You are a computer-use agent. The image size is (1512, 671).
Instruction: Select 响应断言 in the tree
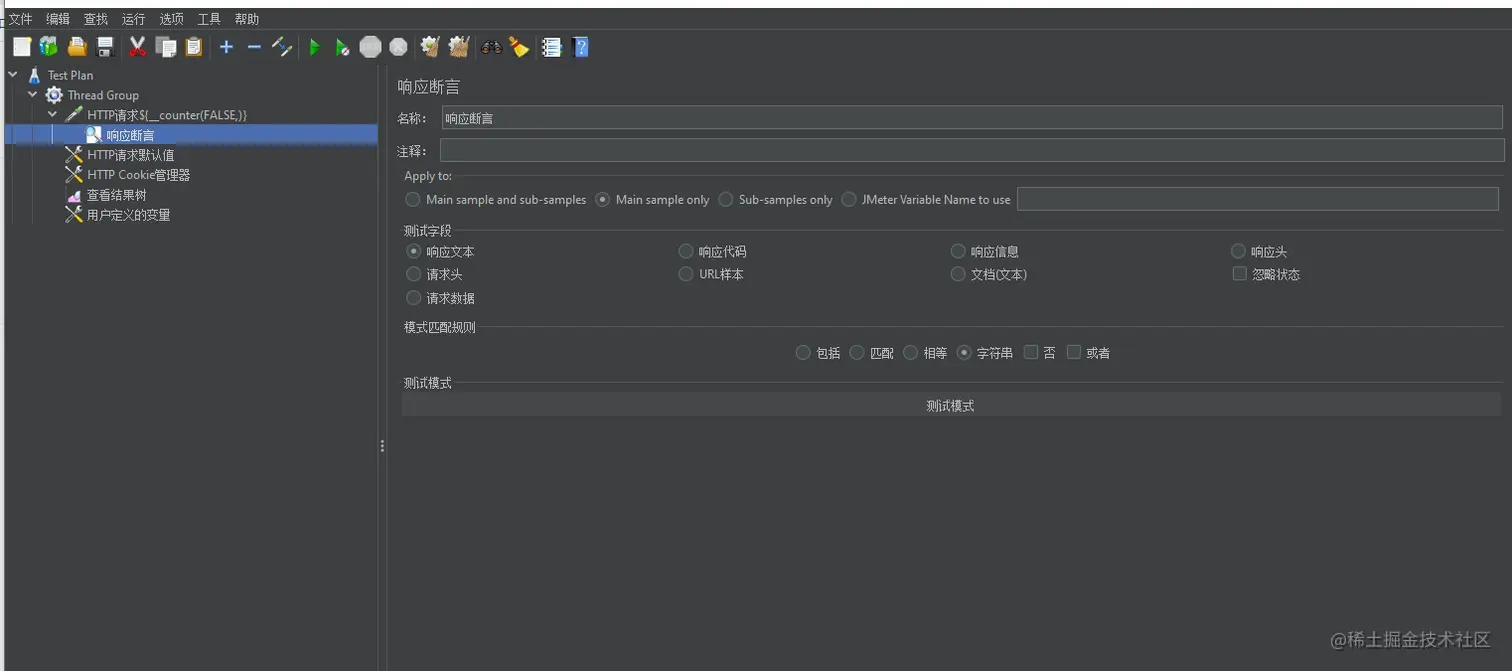tap(130, 135)
